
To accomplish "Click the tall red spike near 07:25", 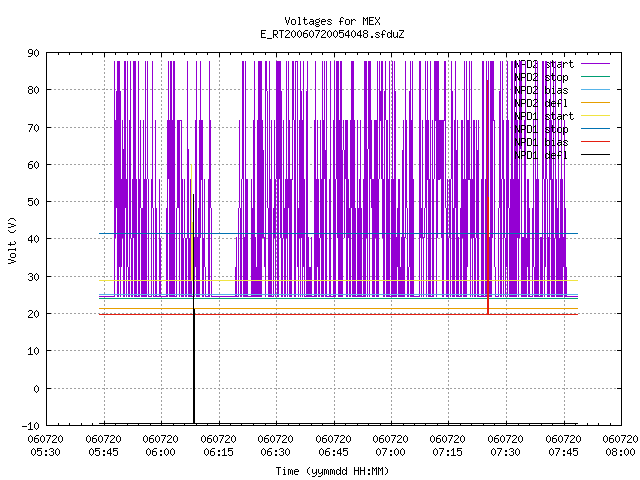I will (488, 196).
